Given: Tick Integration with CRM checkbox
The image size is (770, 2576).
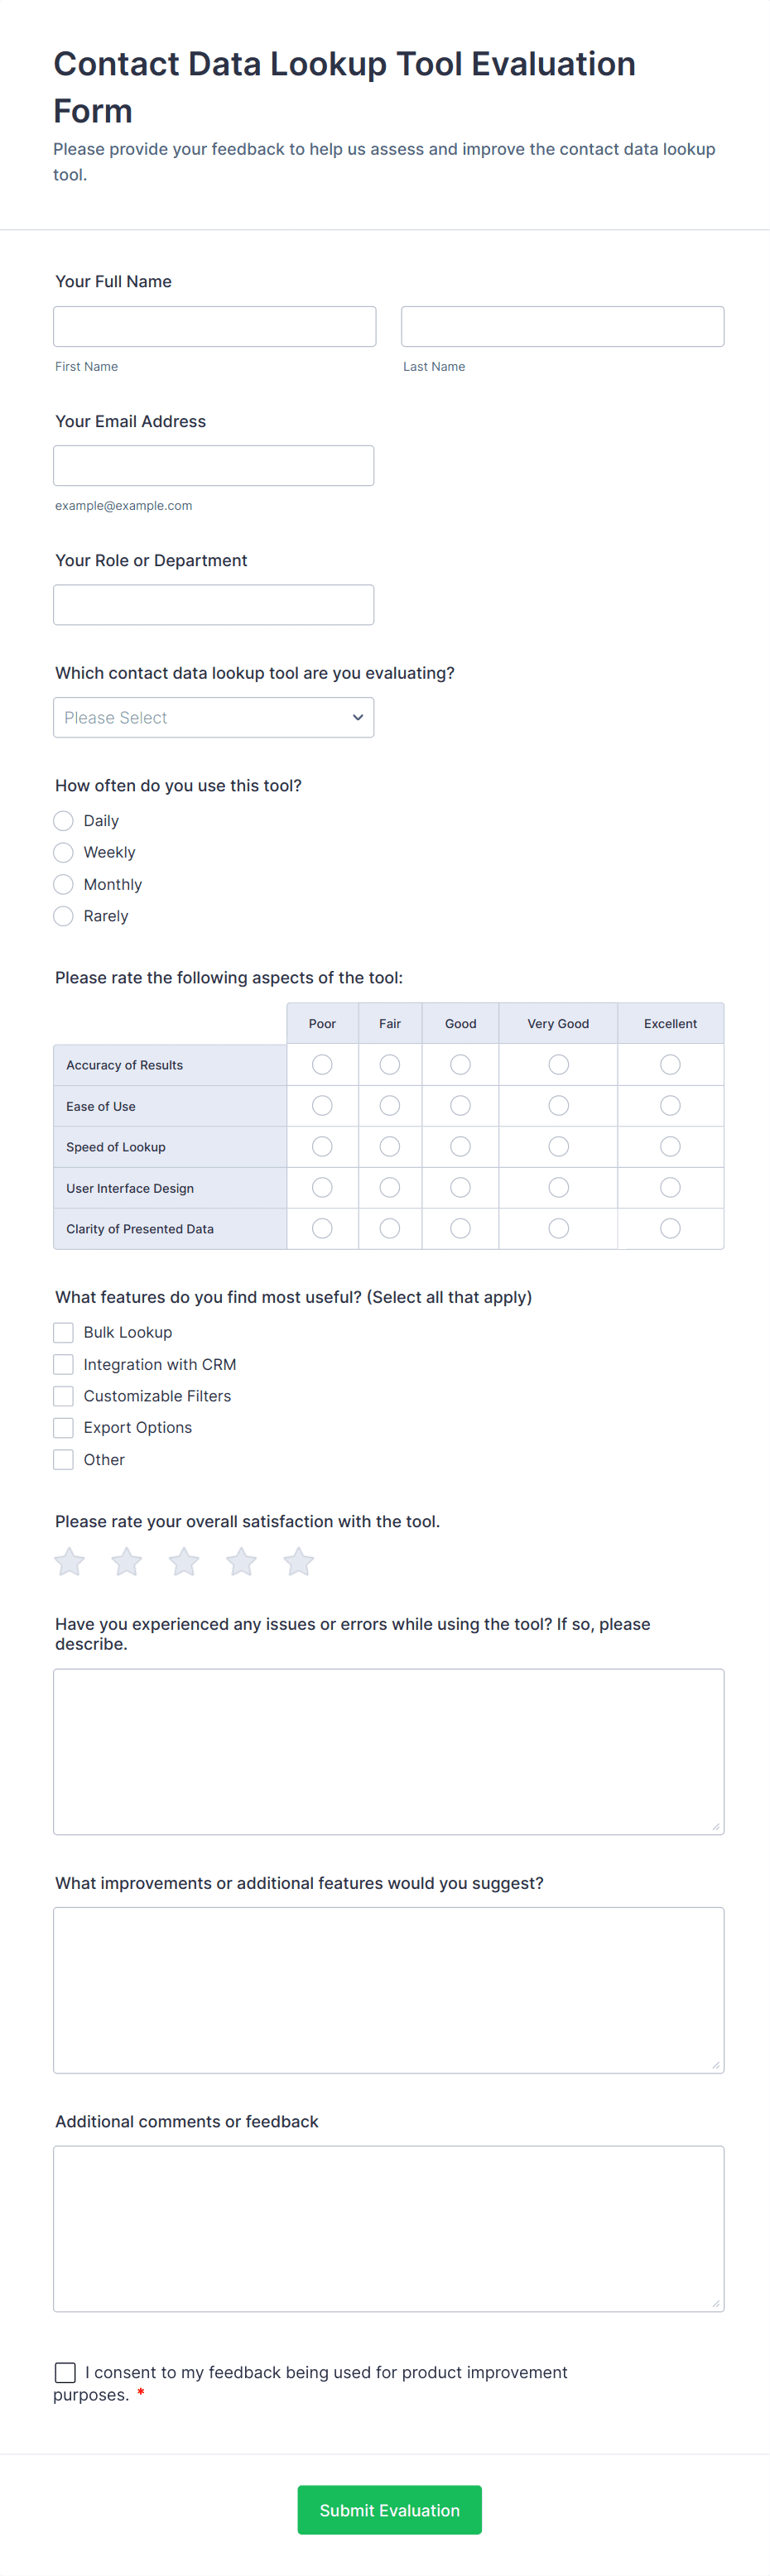Looking at the screenshot, I should coord(64,1365).
